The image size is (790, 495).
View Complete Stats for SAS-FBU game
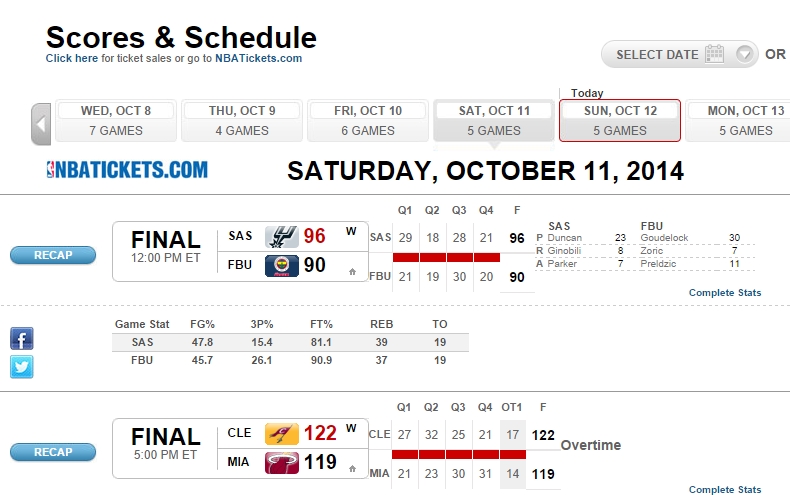coord(725,293)
